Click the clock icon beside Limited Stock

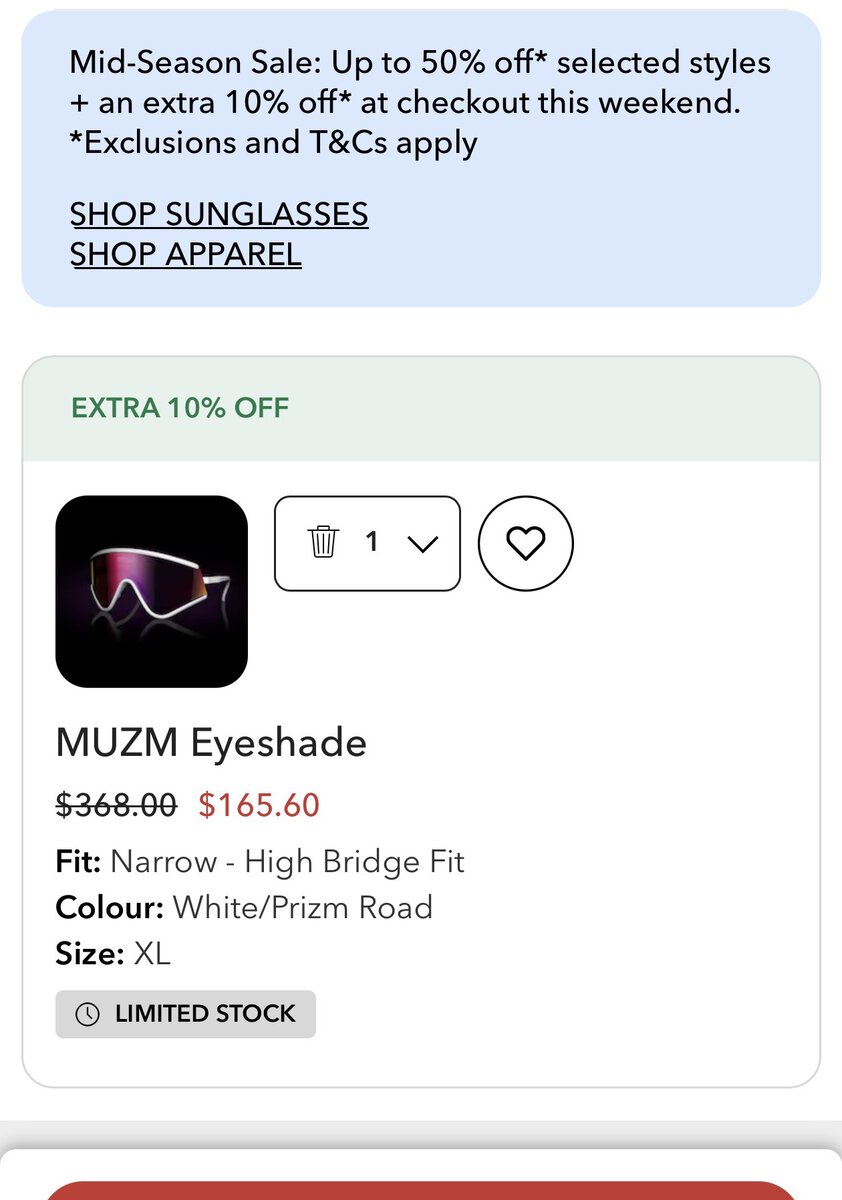click(x=88, y=1014)
